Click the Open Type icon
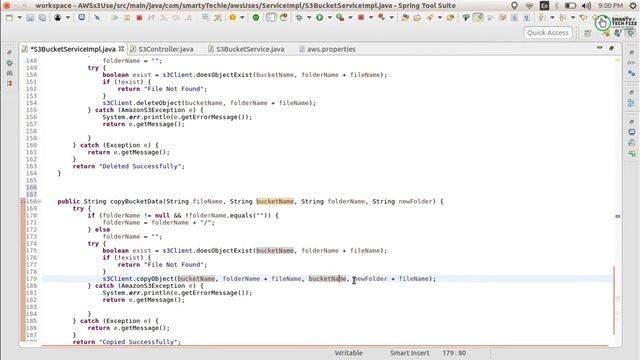This screenshot has height=360, width=640. 405,18
